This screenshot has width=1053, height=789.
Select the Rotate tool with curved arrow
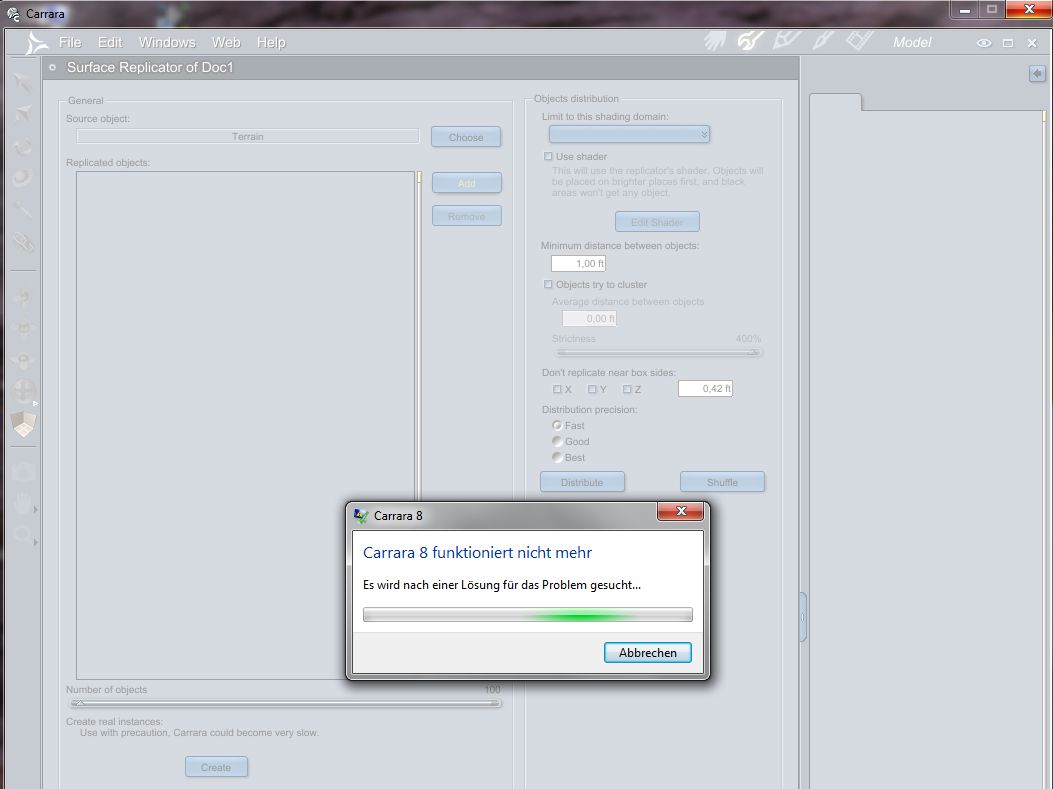tap(23, 146)
